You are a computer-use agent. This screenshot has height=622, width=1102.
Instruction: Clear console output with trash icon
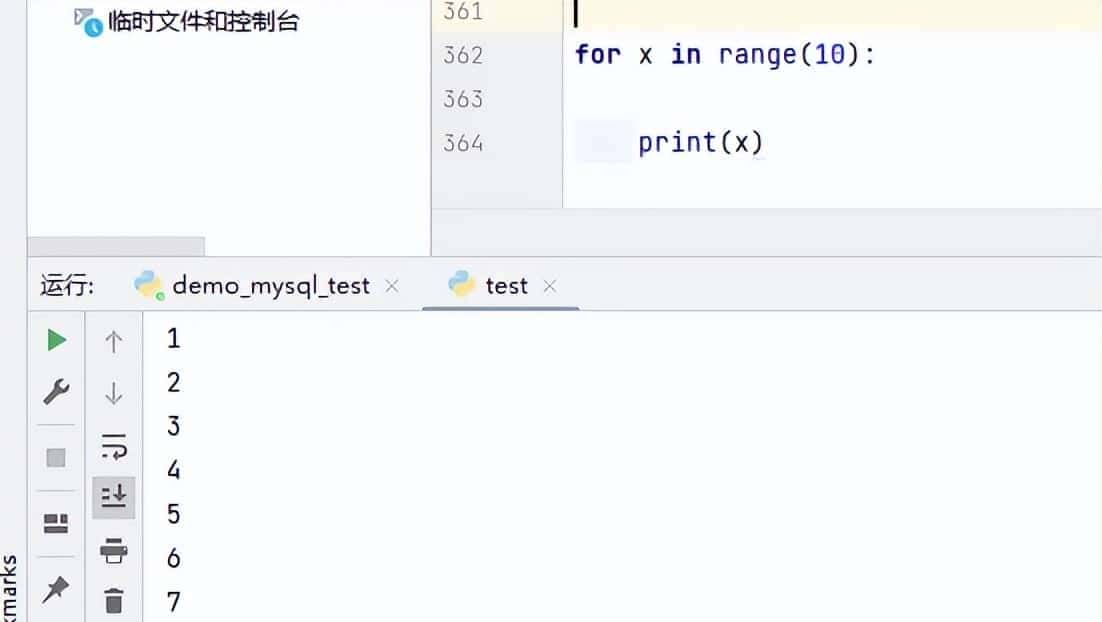pyautogui.click(x=114, y=601)
